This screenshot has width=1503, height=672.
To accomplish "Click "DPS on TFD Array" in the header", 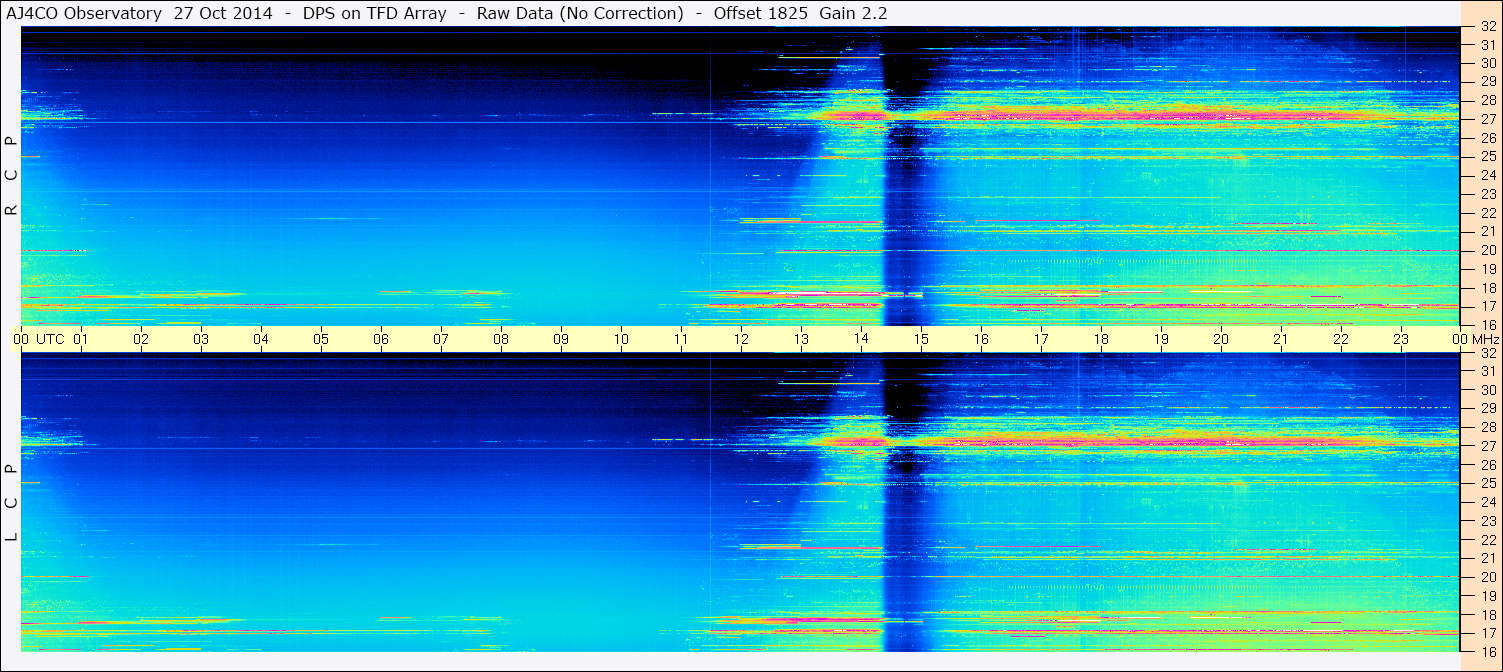I will [x=374, y=13].
